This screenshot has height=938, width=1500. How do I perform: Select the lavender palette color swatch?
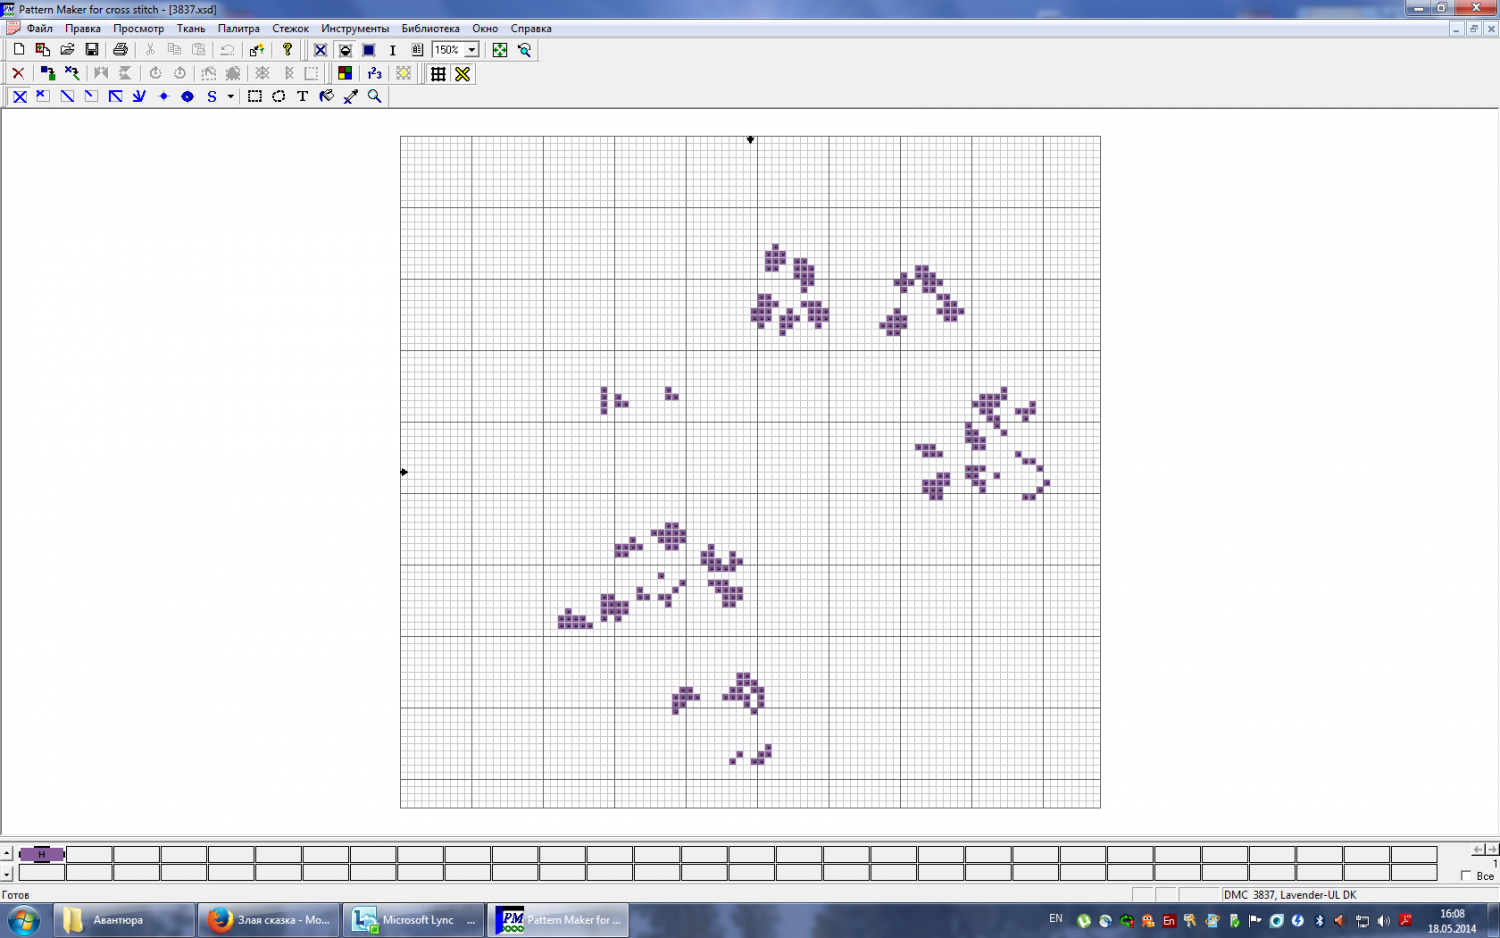click(x=42, y=854)
